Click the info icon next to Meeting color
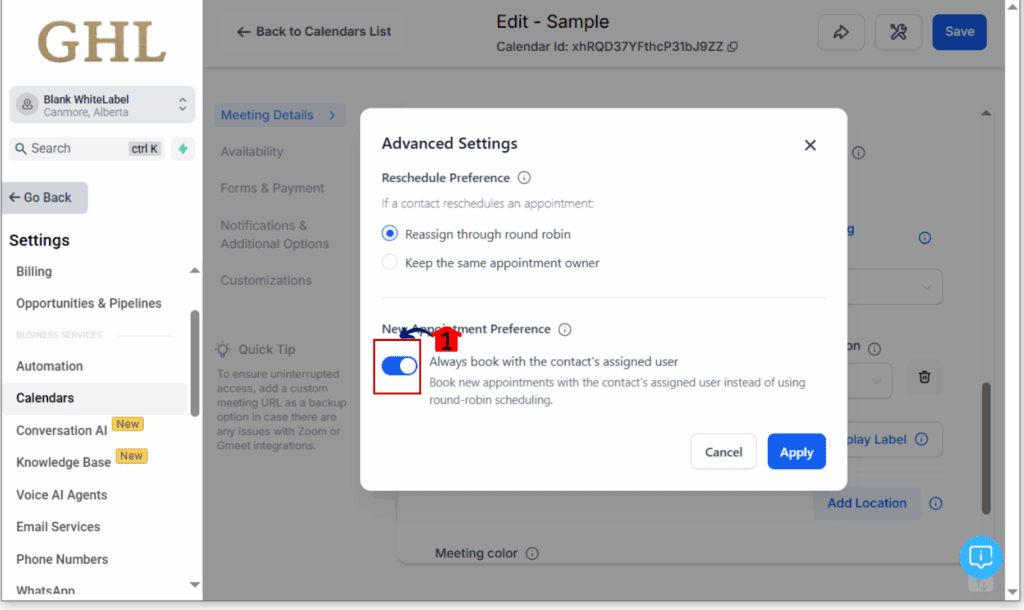The width and height of the screenshot is (1024, 610). pos(532,553)
